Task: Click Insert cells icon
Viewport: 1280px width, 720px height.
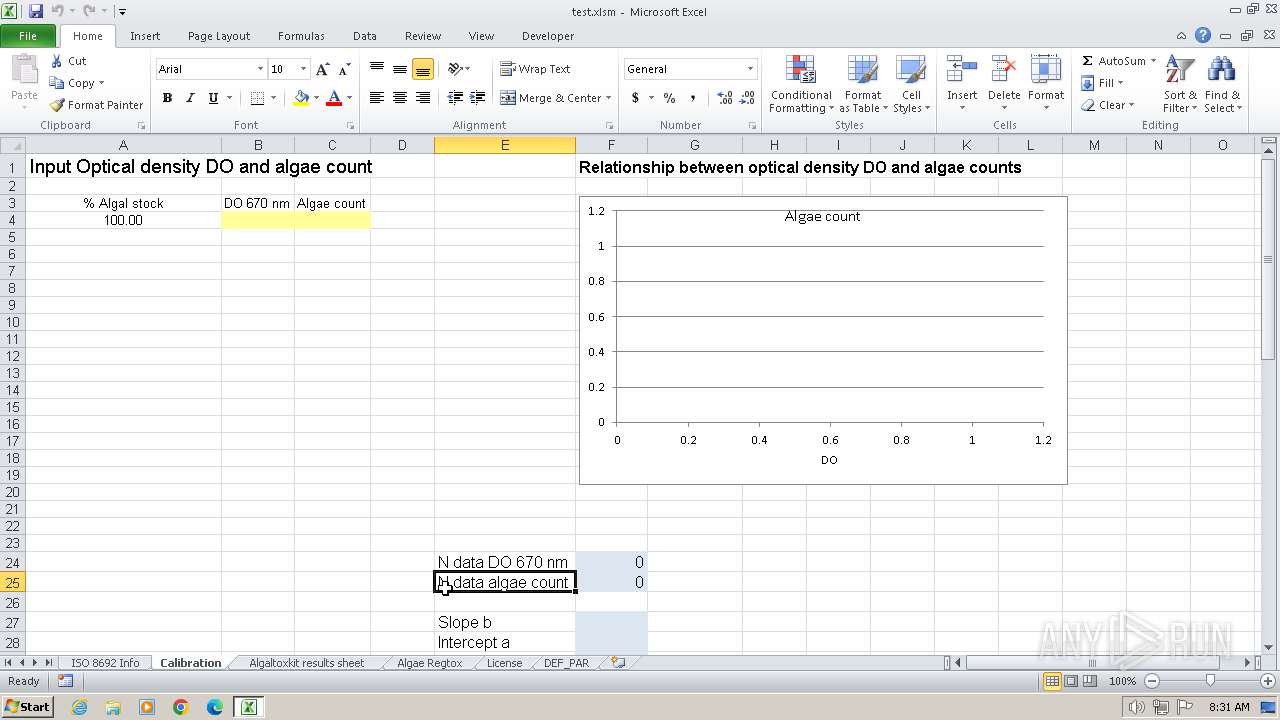Action: pos(962,70)
